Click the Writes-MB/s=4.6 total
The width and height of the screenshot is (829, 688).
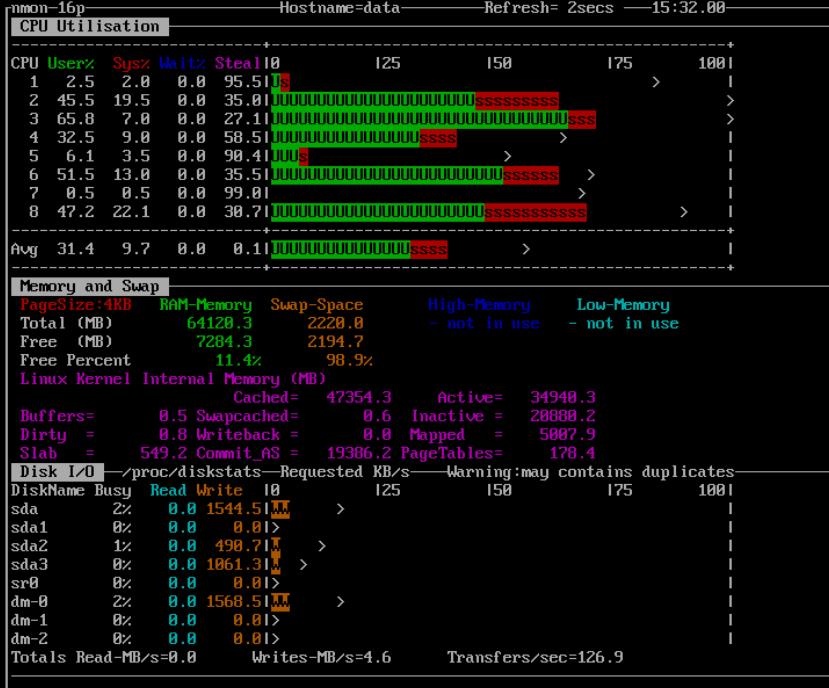[321, 658]
